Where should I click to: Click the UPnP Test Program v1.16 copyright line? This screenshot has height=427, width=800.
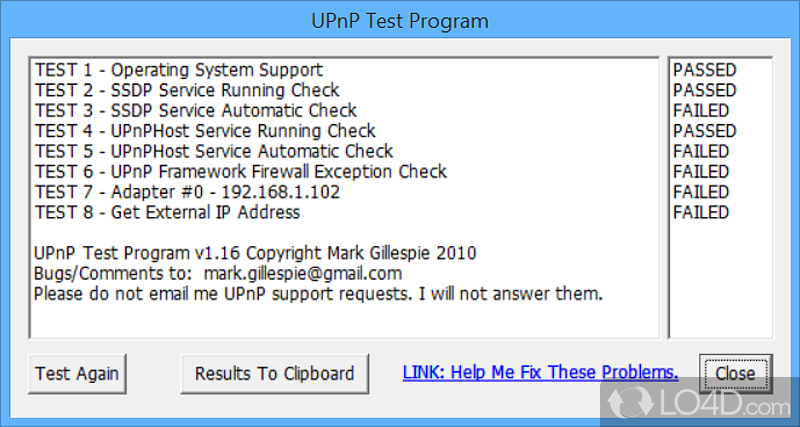click(255, 253)
